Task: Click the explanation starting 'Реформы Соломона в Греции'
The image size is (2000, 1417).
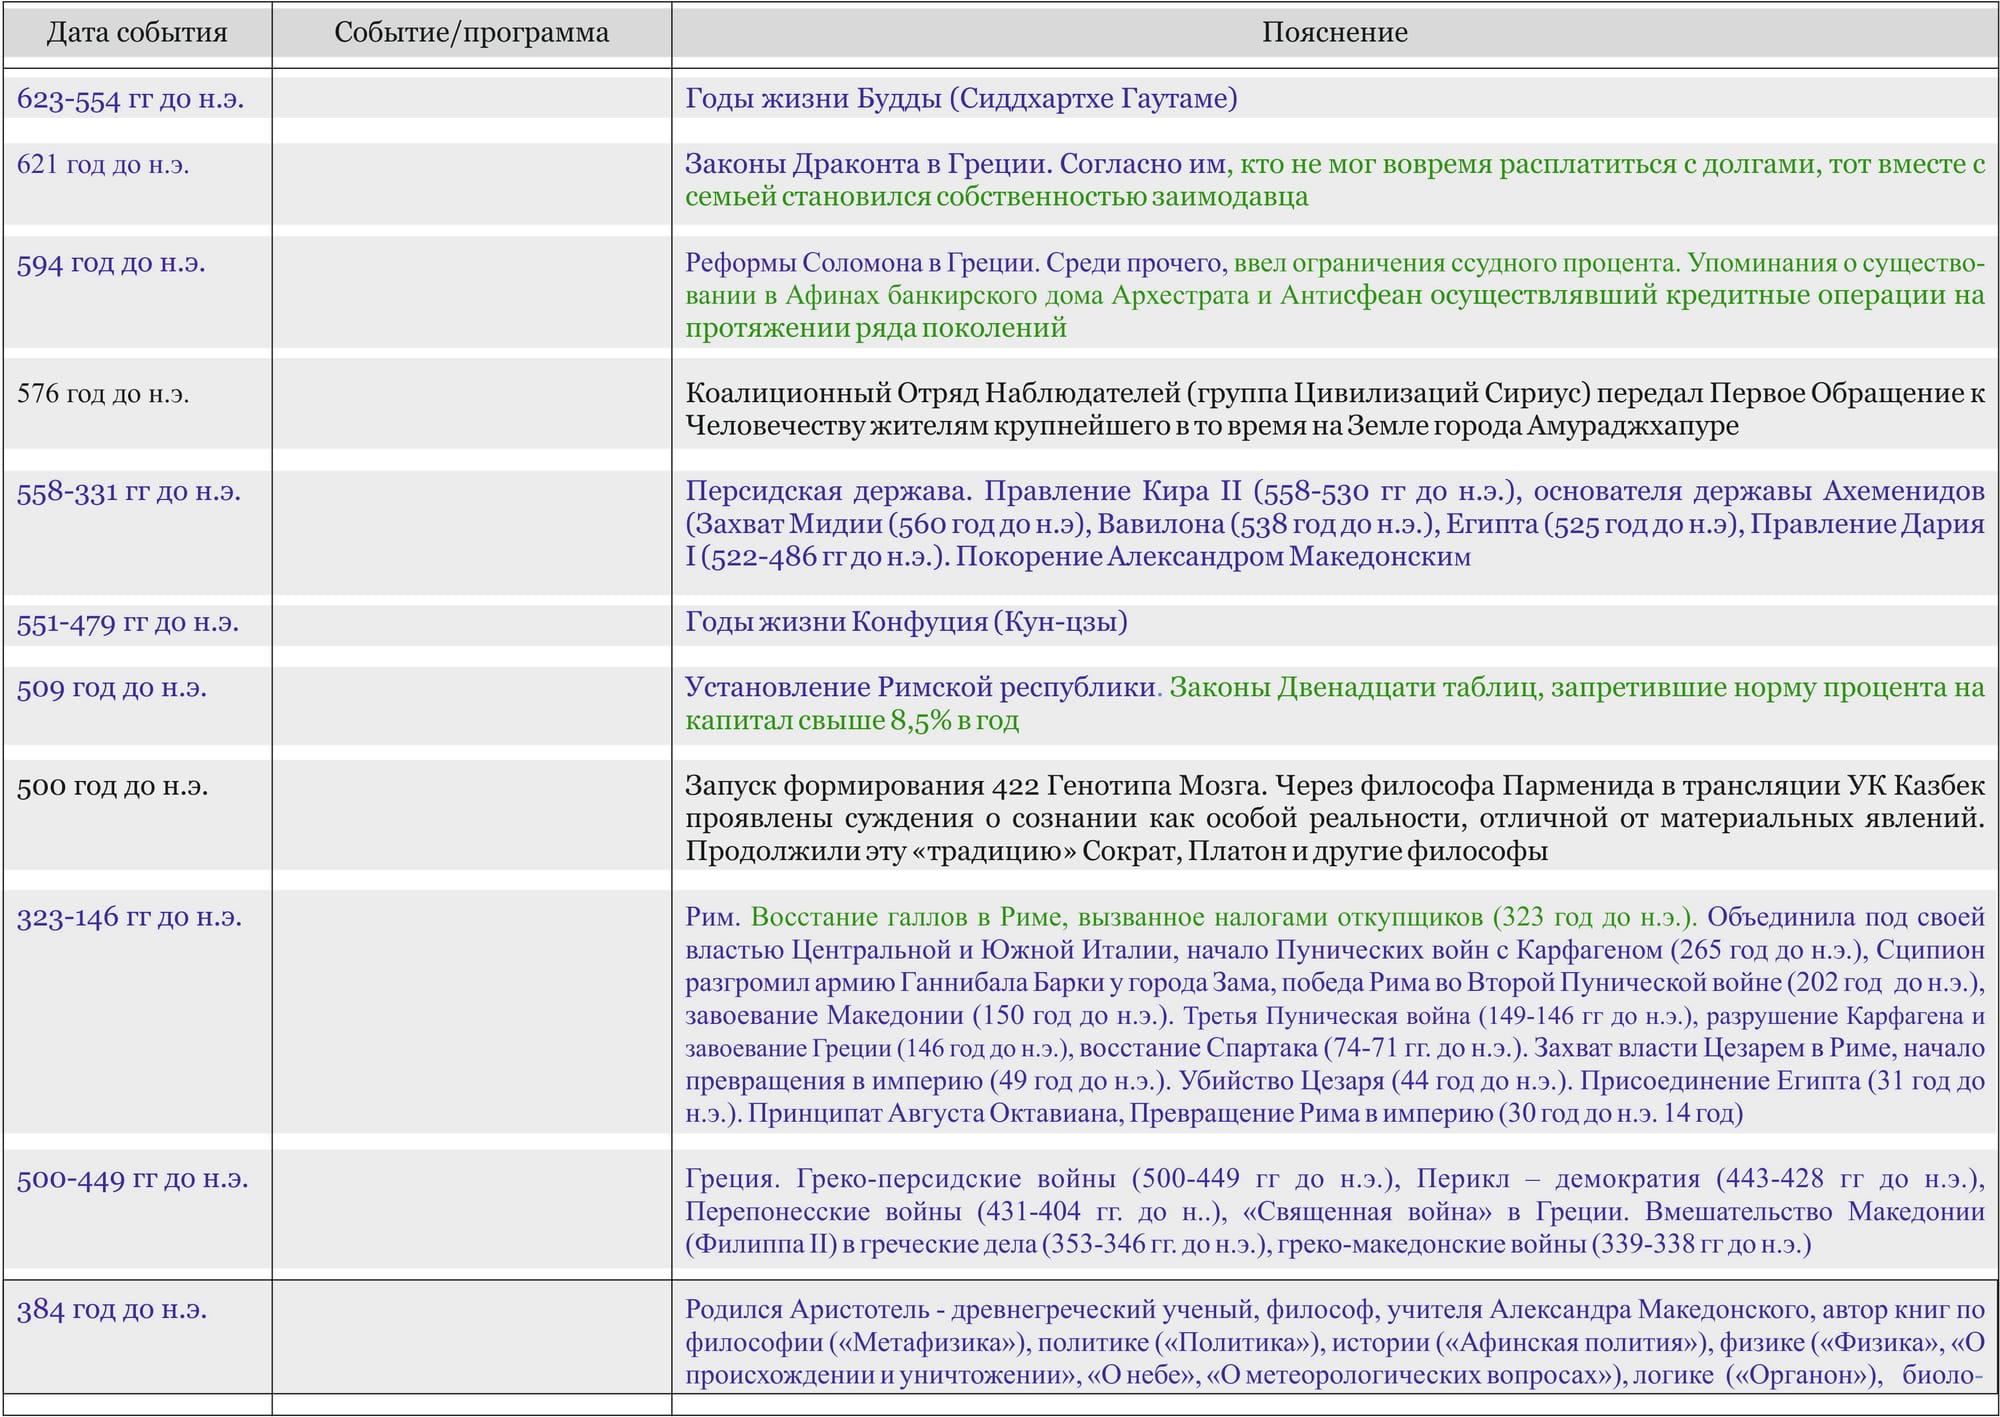Action: coord(1335,296)
